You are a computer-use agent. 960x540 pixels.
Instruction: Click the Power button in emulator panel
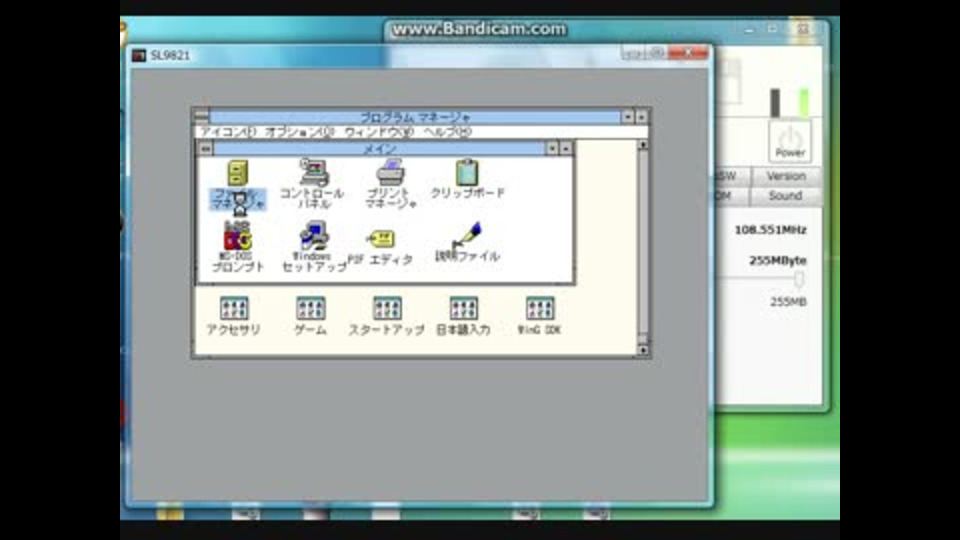pyautogui.click(x=790, y=141)
